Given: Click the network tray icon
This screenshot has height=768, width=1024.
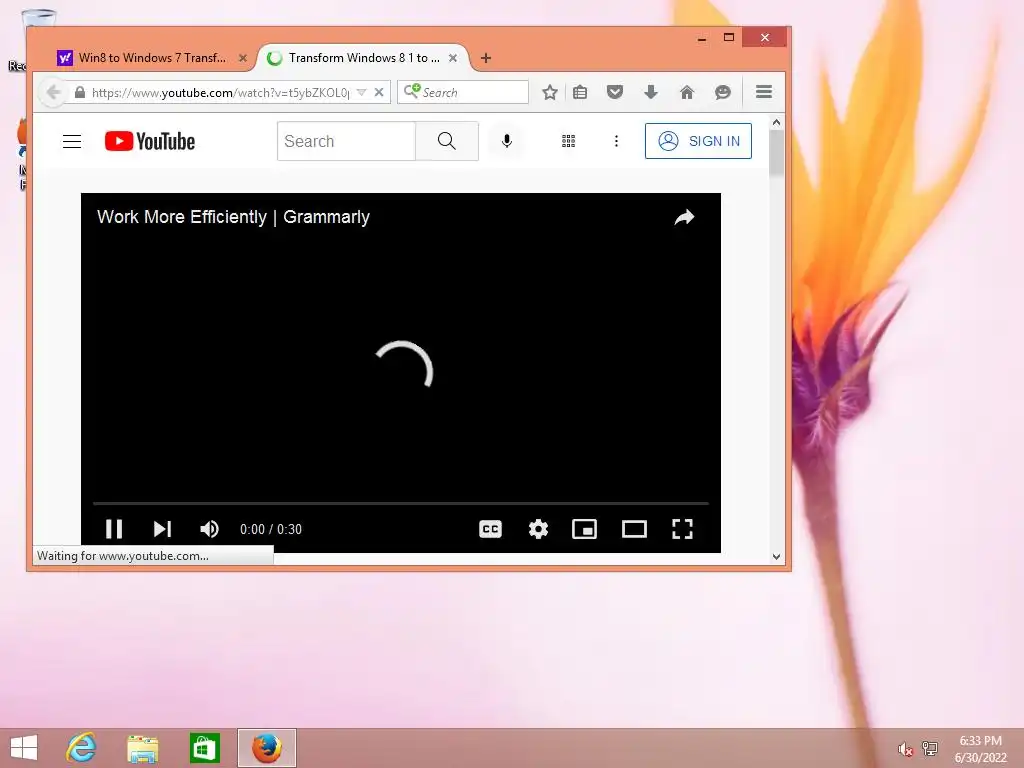Looking at the screenshot, I should (929, 748).
